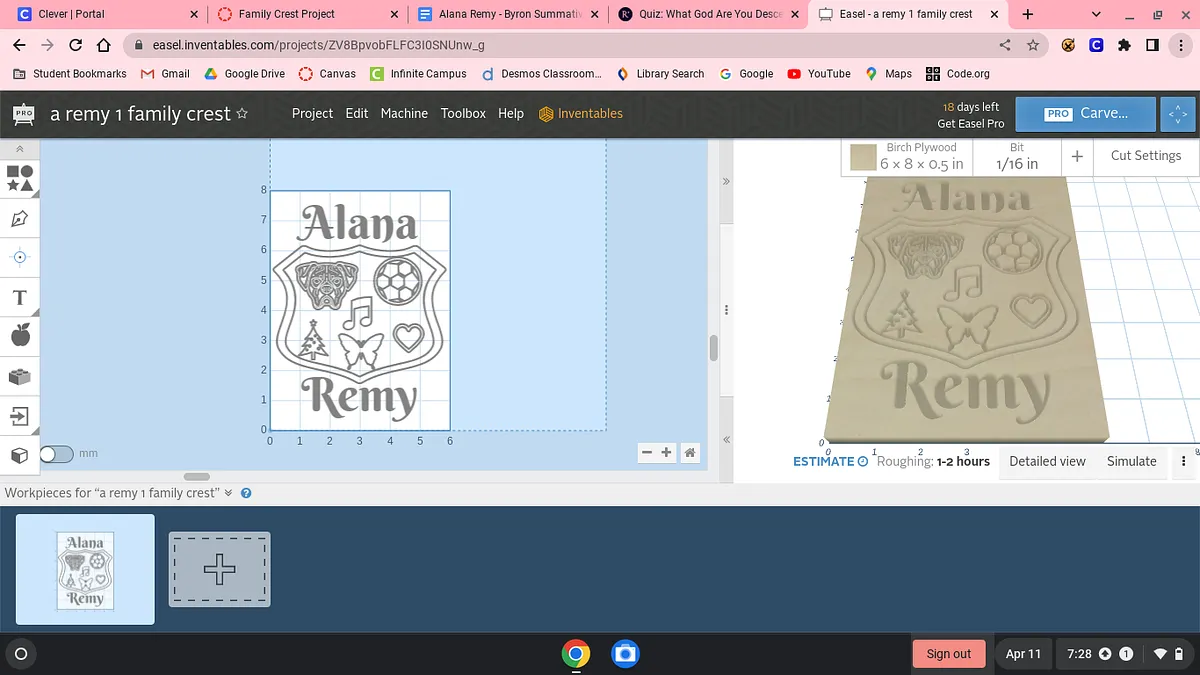The image size is (1200, 675).
Task: Click the Sign out button
Action: (x=948, y=654)
